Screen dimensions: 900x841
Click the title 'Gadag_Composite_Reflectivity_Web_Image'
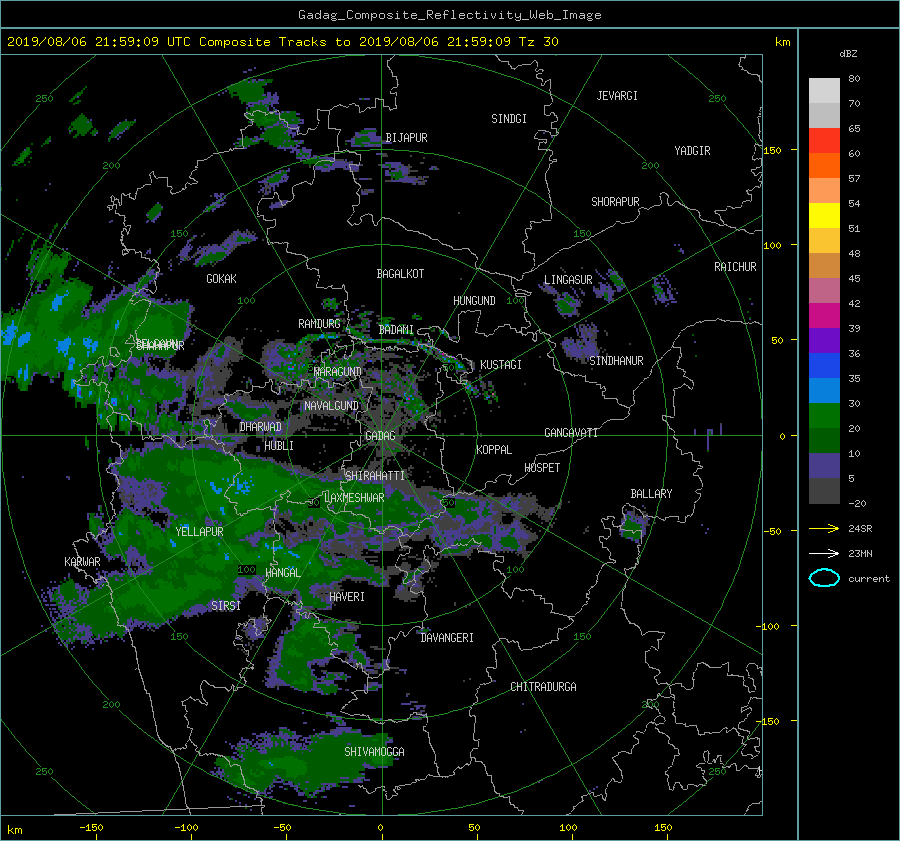pos(449,15)
